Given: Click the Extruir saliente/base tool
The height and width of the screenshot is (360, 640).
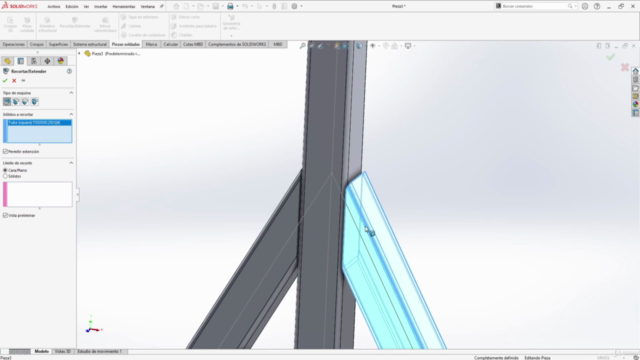Looking at the screenshot, I should point(105,25).
